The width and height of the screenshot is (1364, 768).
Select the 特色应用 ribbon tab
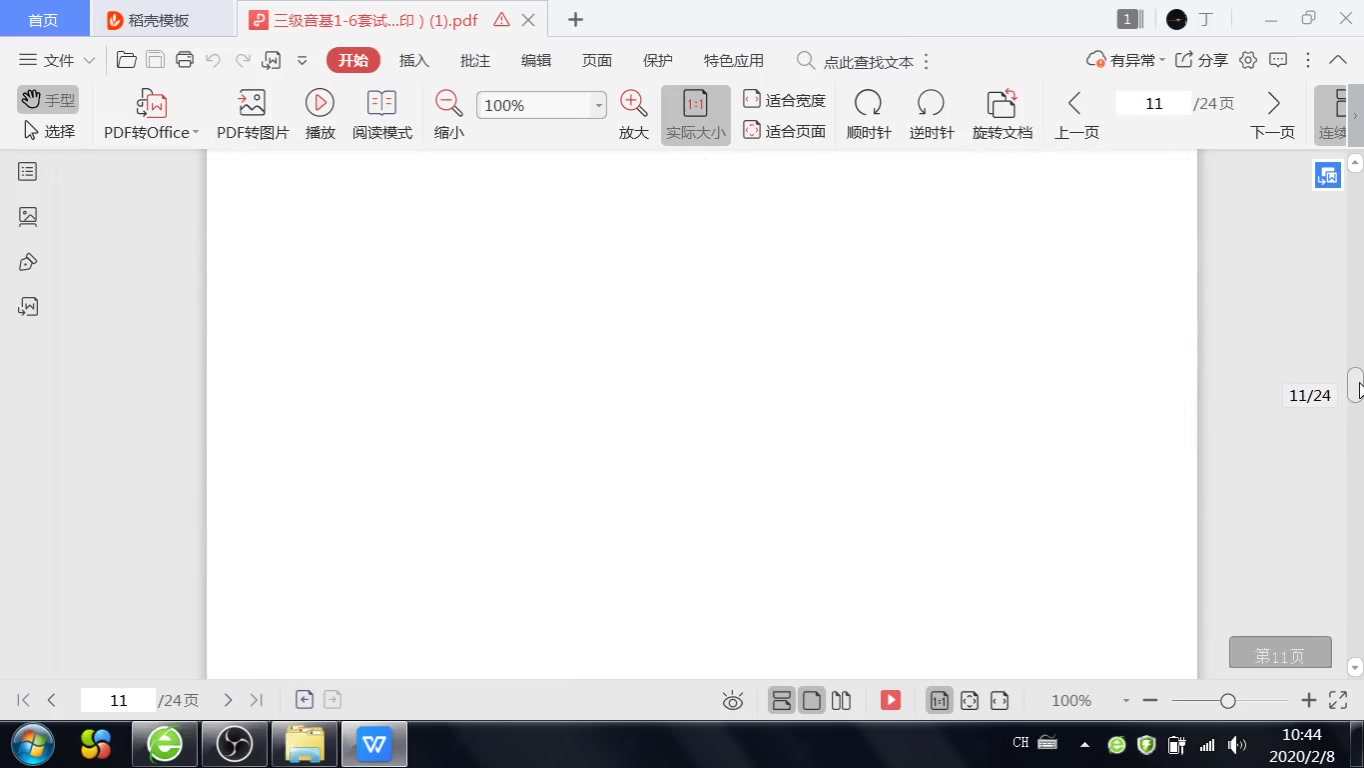coord(734,60)
